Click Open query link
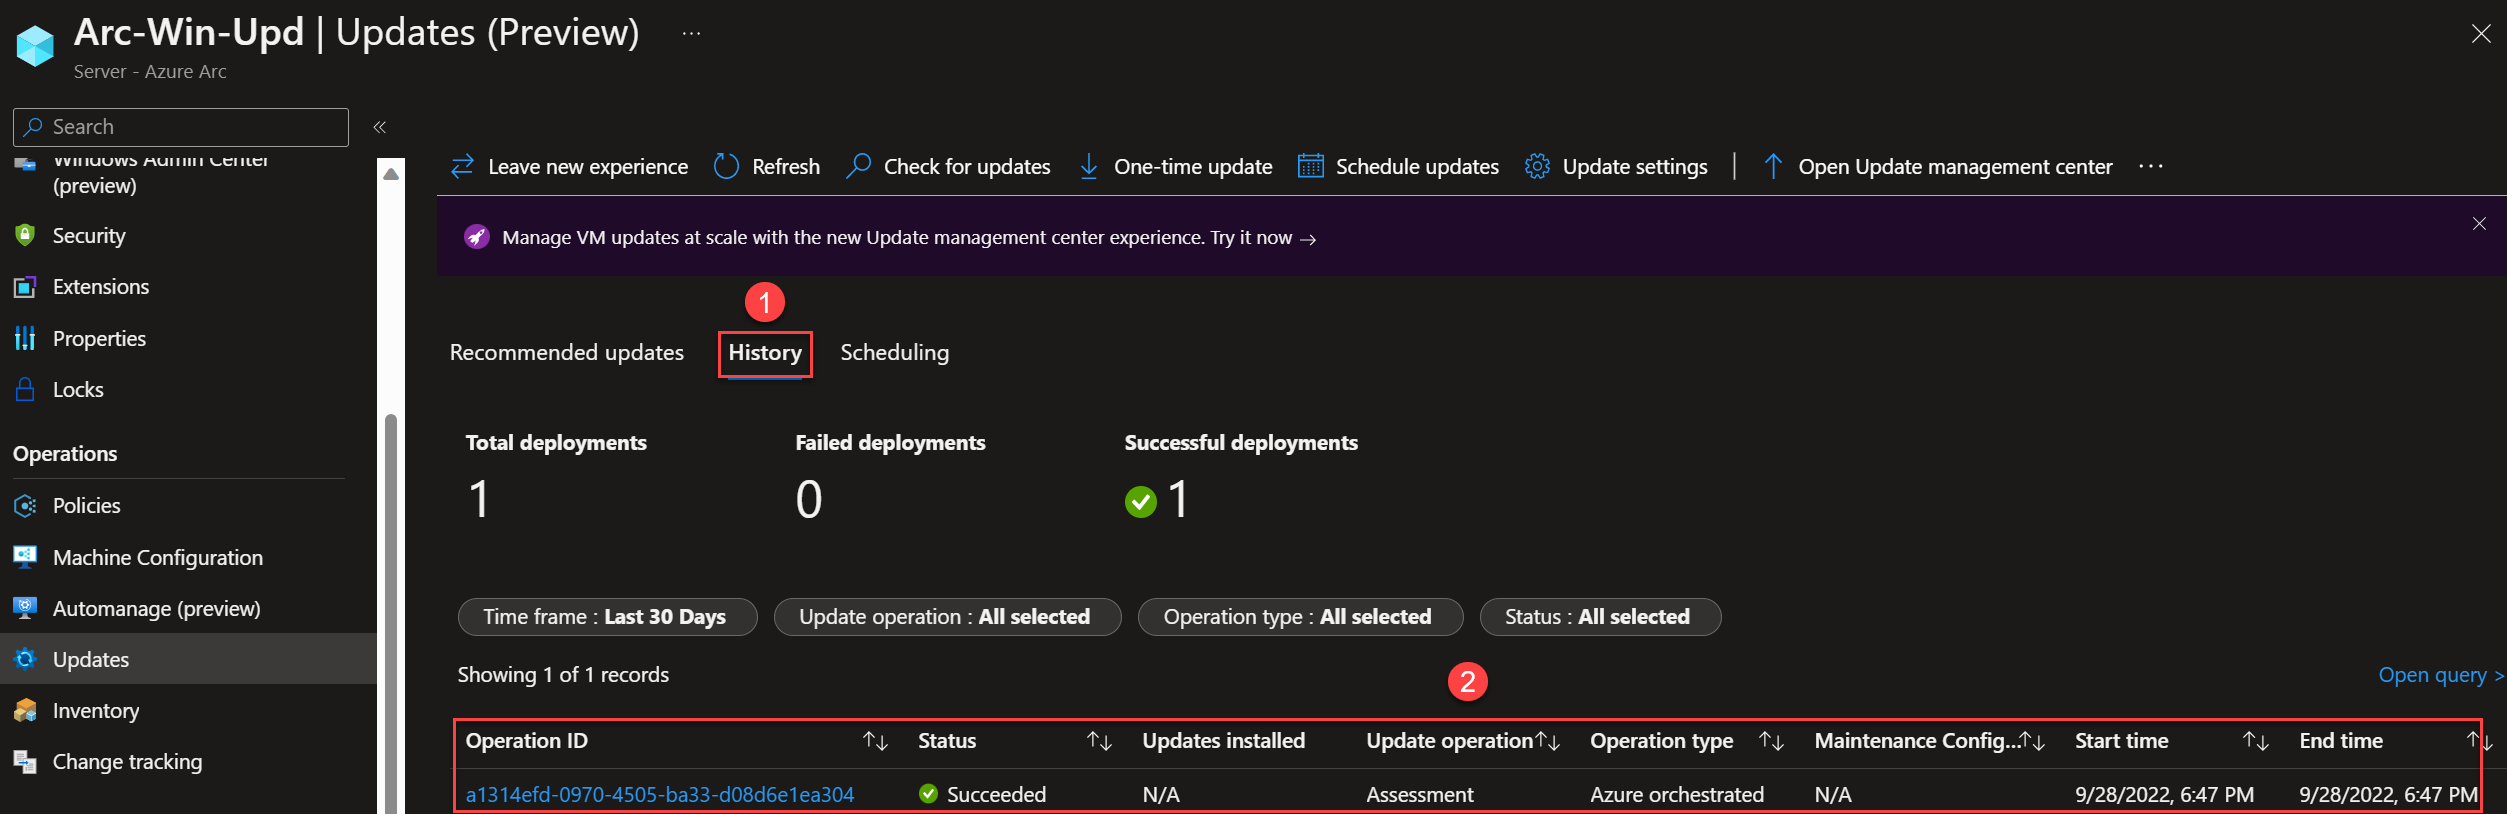The width and height of the screenshot is (2507, 814). [2441, 675]
